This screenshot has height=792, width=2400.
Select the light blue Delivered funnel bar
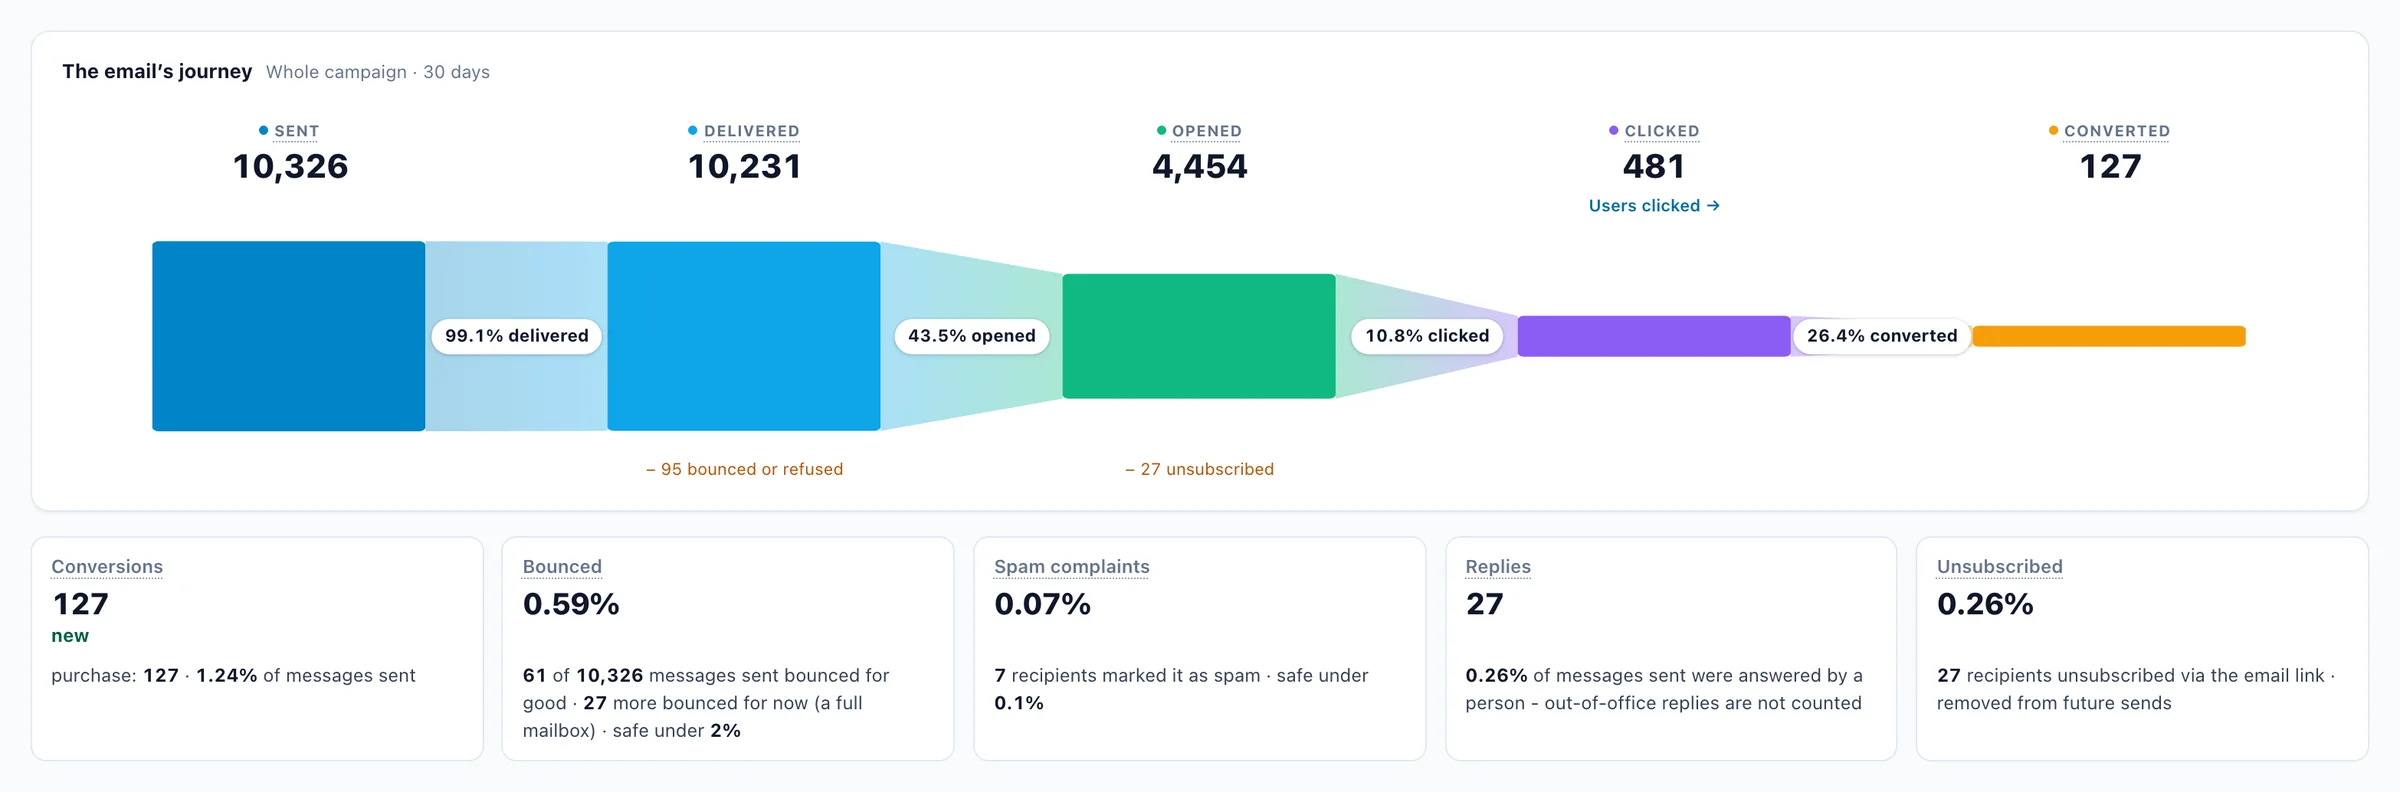(744, 336)
